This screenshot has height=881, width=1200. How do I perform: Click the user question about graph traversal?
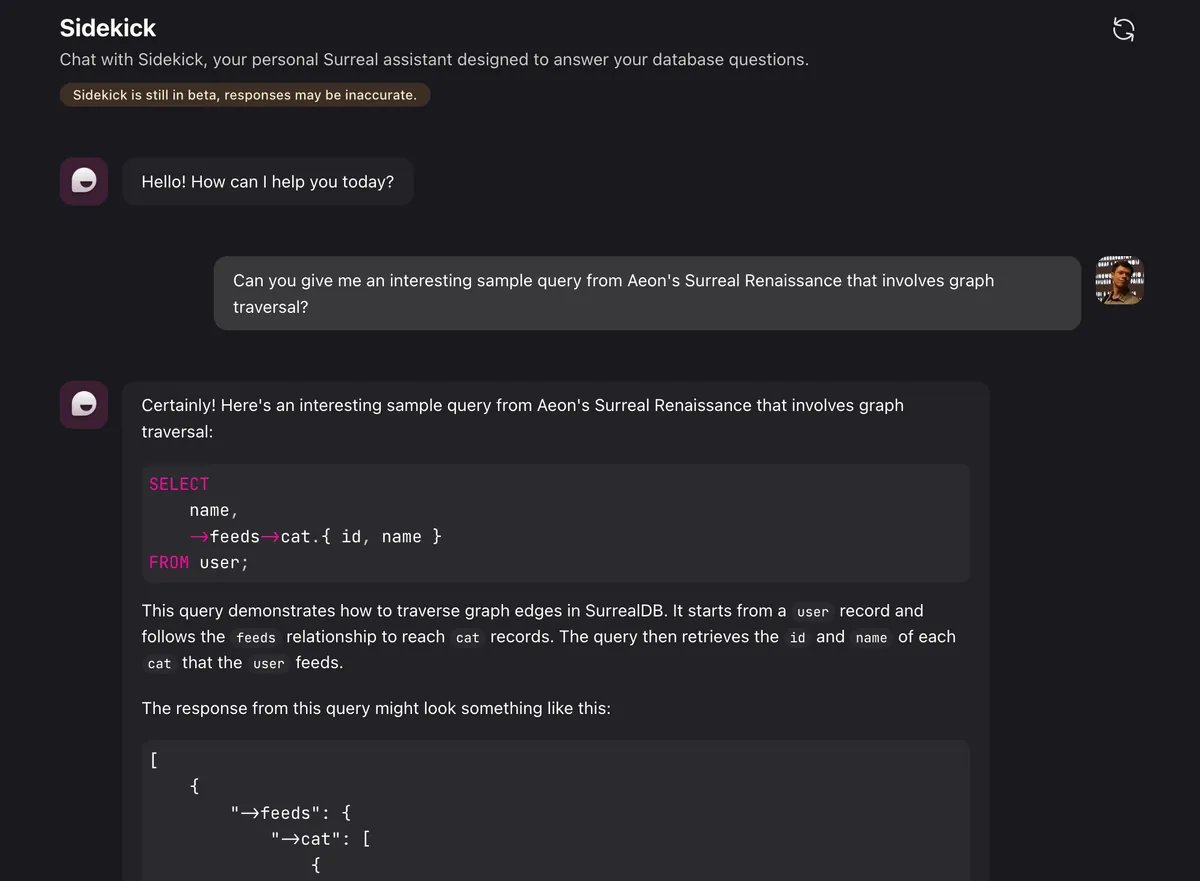[647, 293]
